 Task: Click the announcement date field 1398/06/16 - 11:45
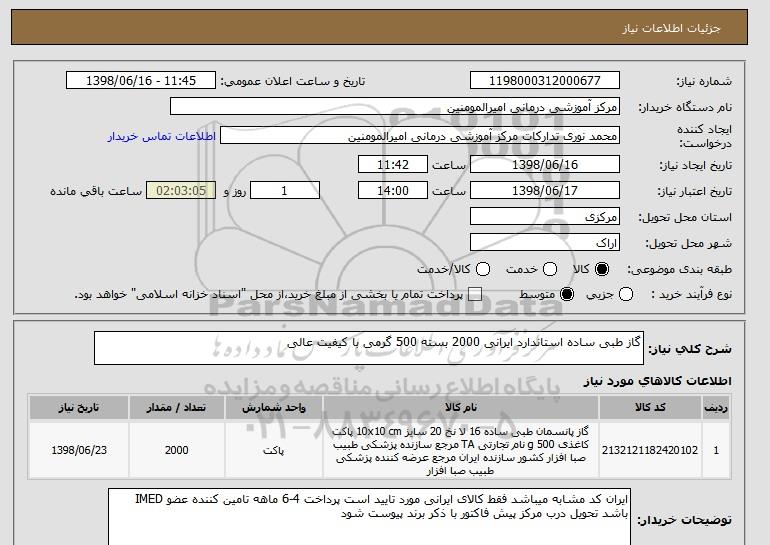pos(141,81)
